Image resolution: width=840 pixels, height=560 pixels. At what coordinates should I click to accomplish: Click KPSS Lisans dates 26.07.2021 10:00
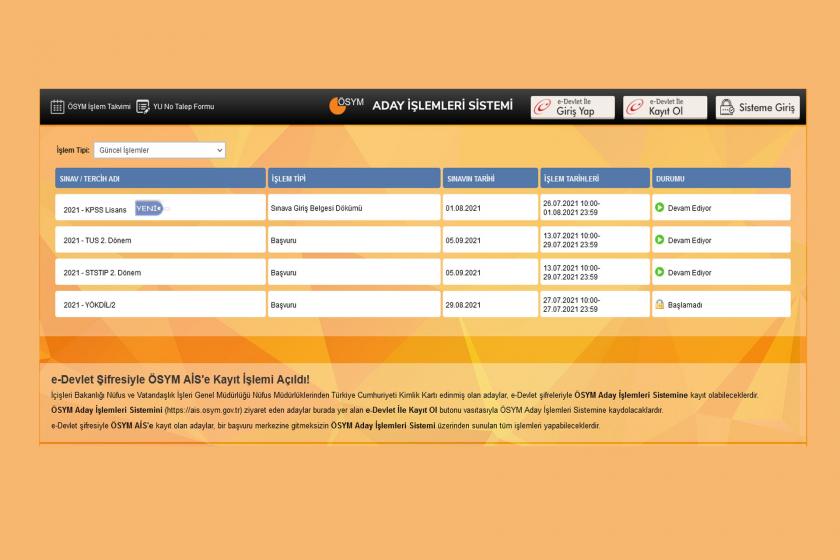coord(571,204)
